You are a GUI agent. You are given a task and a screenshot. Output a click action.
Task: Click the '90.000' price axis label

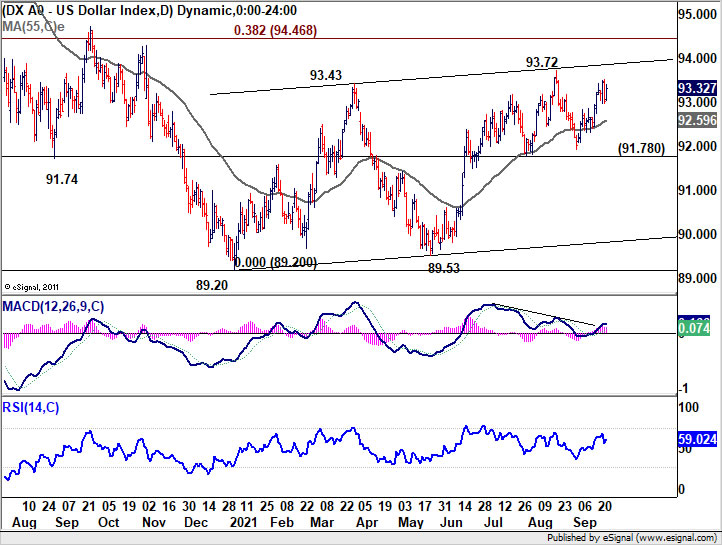[x=698, y=234]
